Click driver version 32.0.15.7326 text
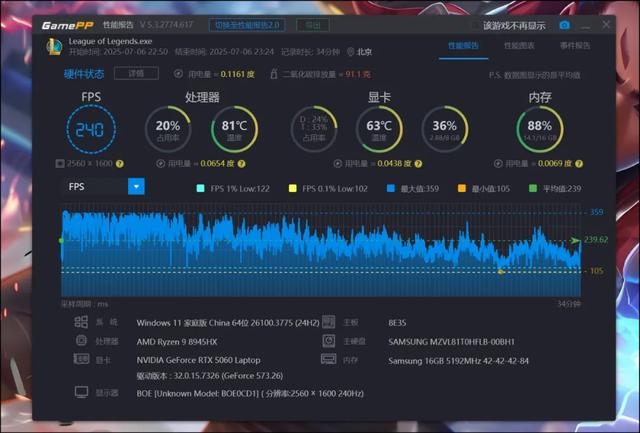This screenshot has width=640, height=433. coord(209,375)
